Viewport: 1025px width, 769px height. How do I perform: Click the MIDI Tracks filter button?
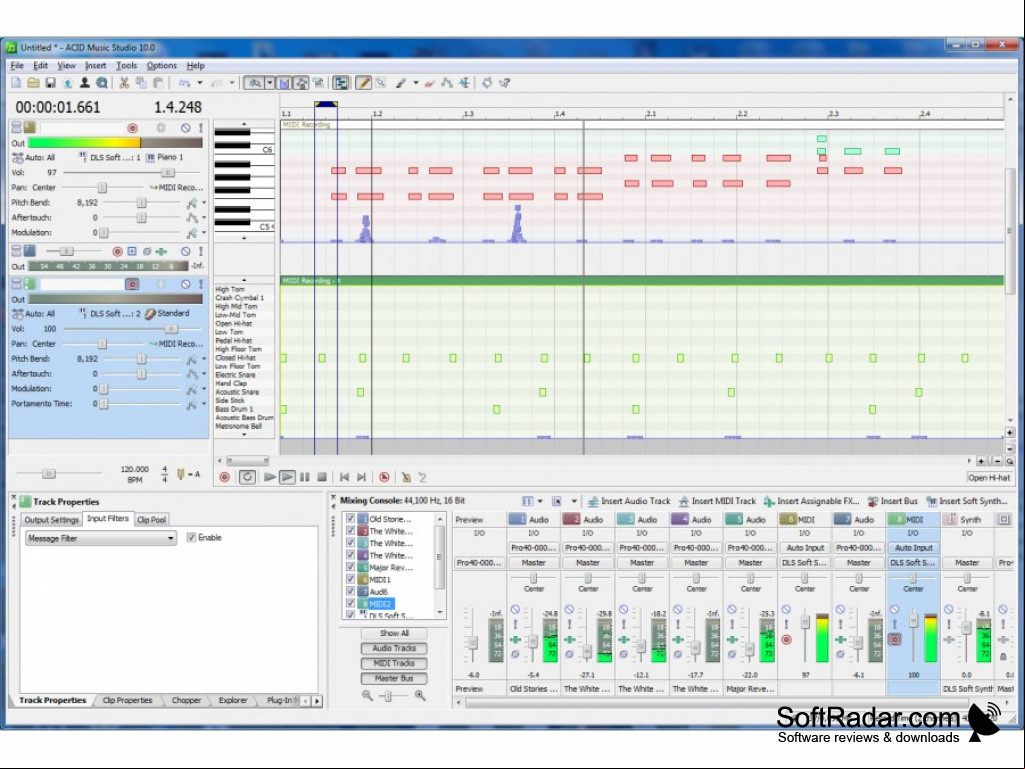(394, 663)
